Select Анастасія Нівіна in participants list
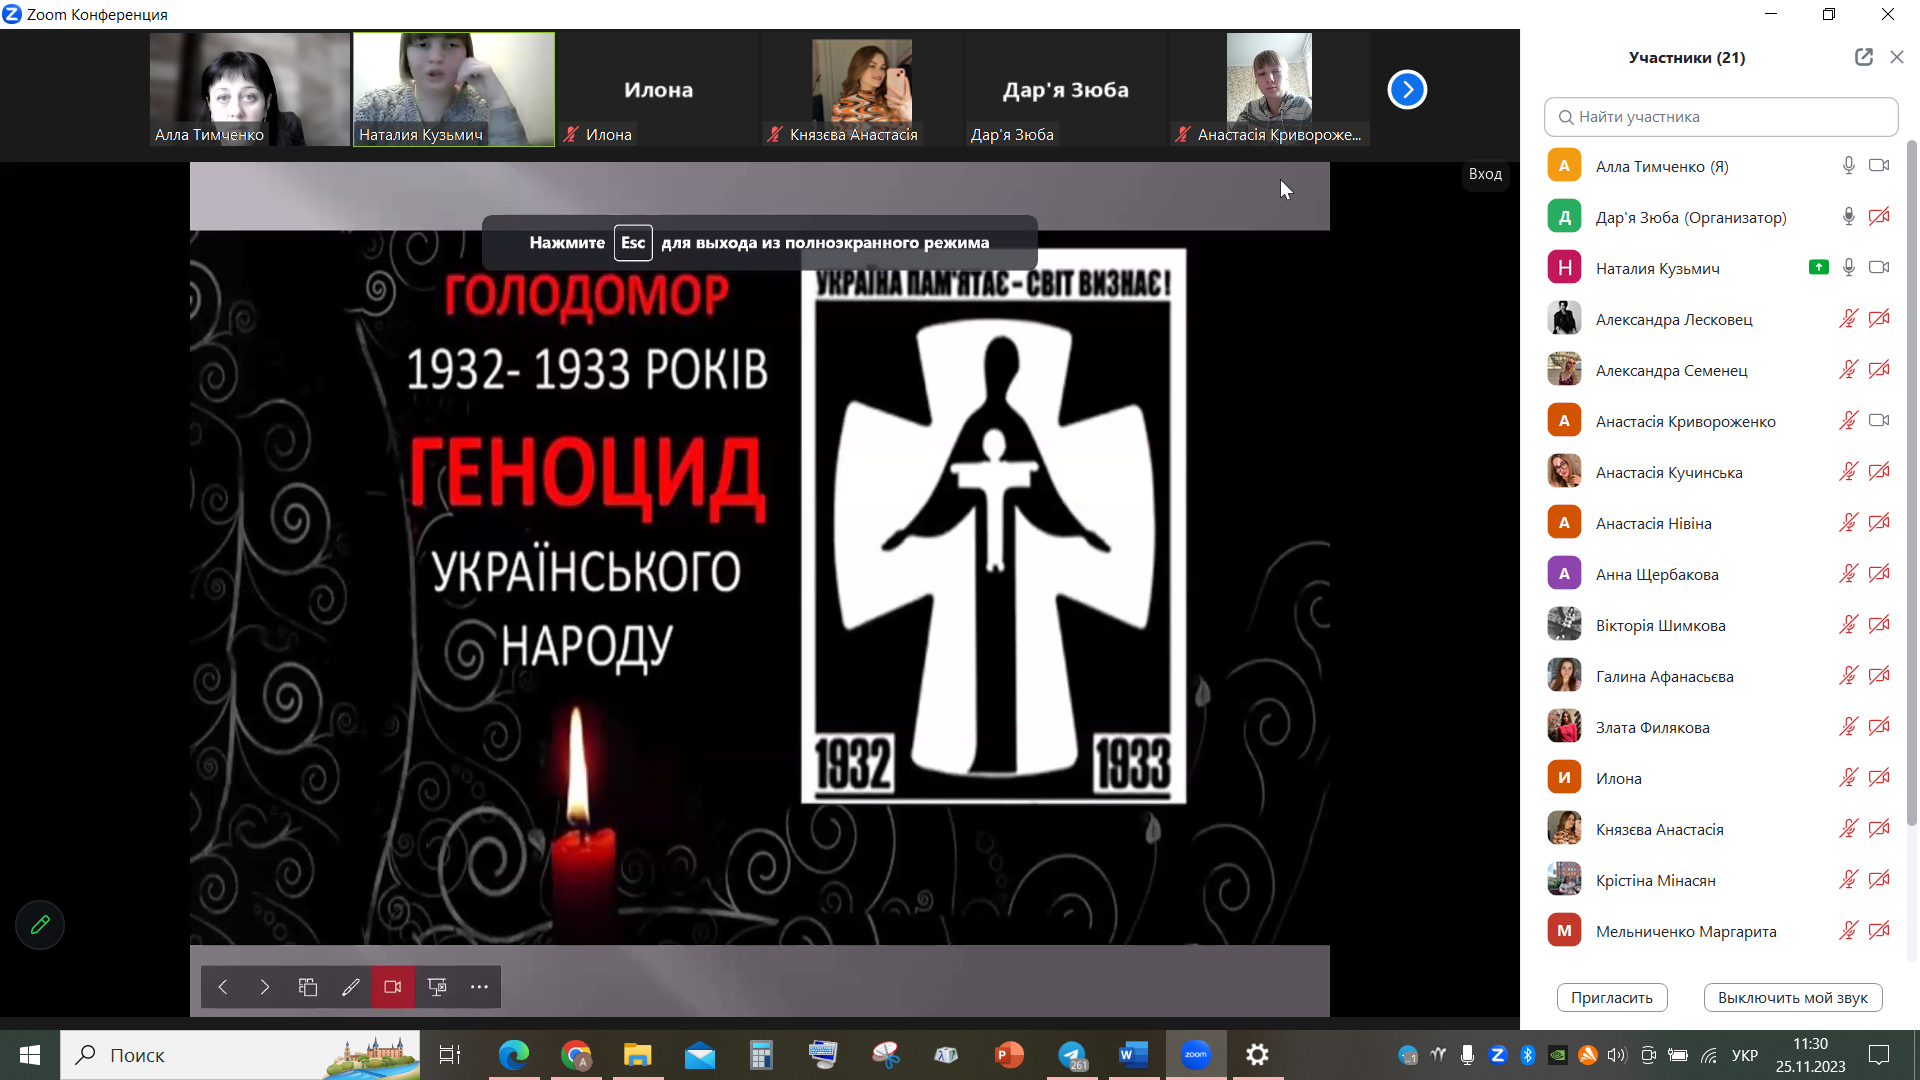The height and width of the screenshot is (1080, 1920). click(1653, 523)
